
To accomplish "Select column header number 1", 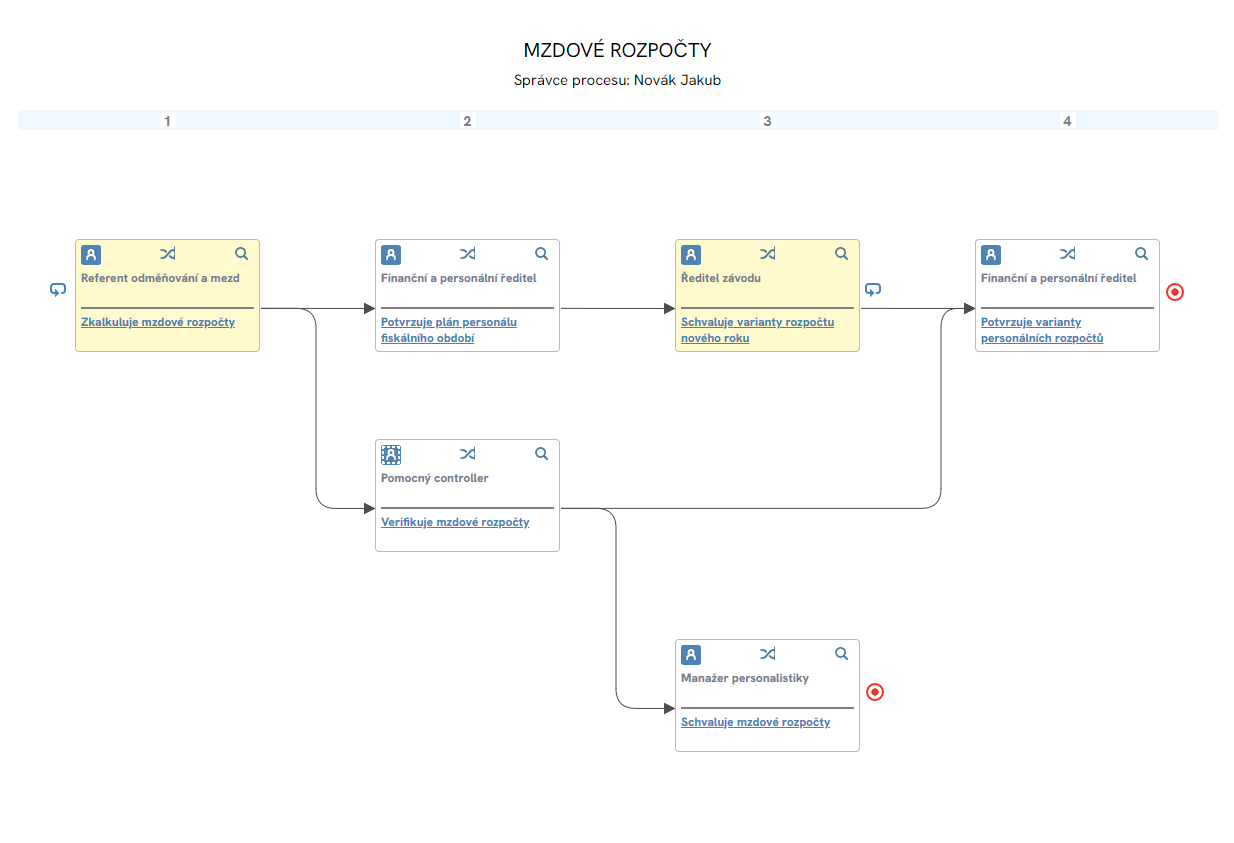I will (x=167, y=121).
